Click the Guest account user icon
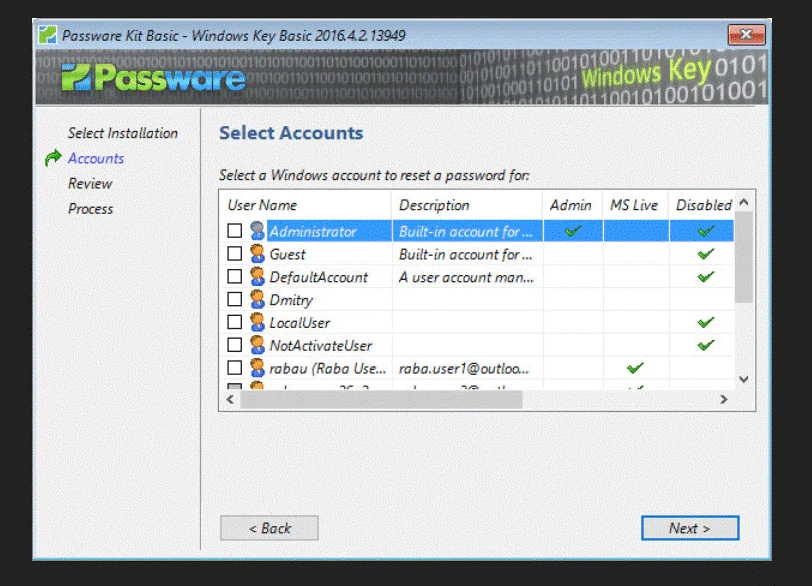This screenshot has height=586, width=812. tap(257, 255)
